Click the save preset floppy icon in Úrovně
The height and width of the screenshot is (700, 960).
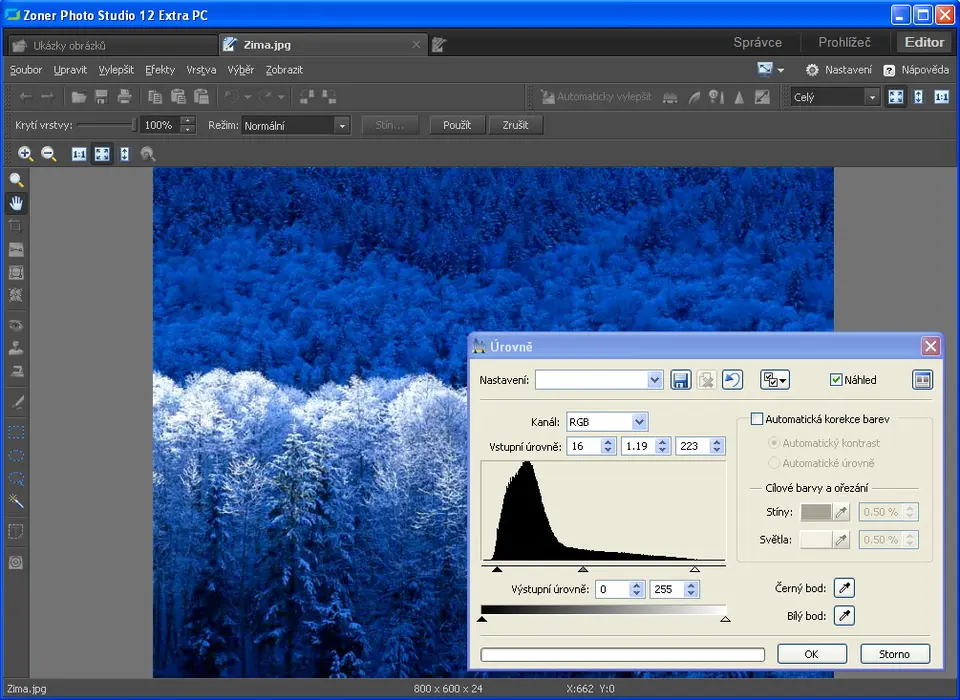681,380
